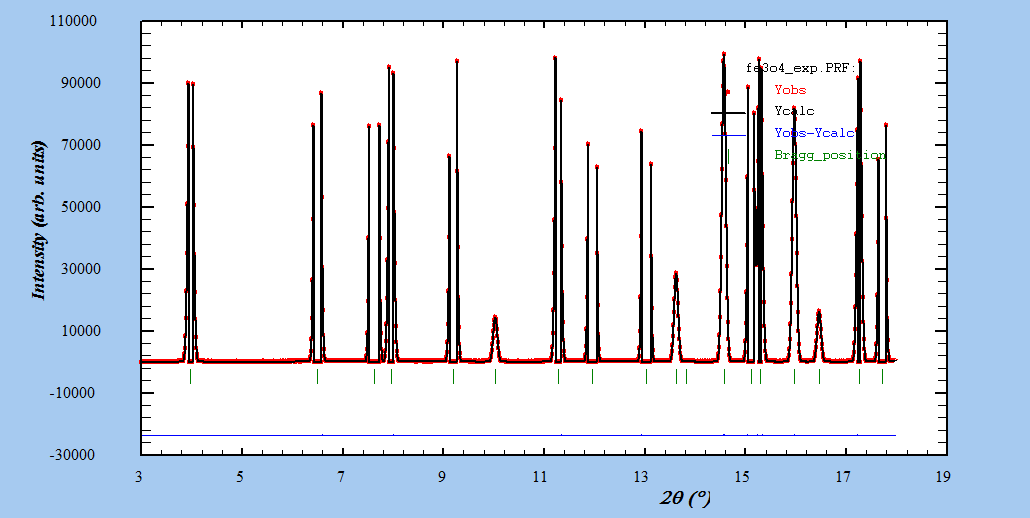Click the x-axis label 17
Viewport: 1030px width, 518px height.
(x=843, y=477)
